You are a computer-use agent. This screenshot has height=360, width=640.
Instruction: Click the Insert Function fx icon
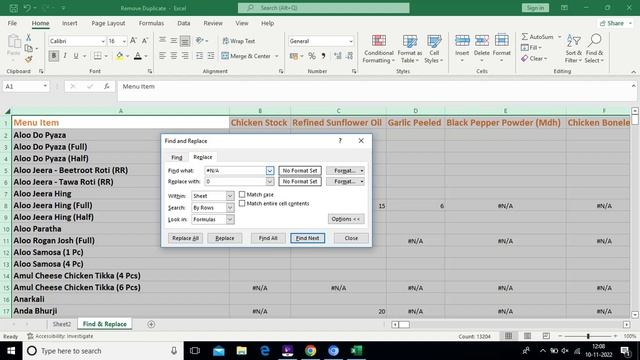(107, 86)
